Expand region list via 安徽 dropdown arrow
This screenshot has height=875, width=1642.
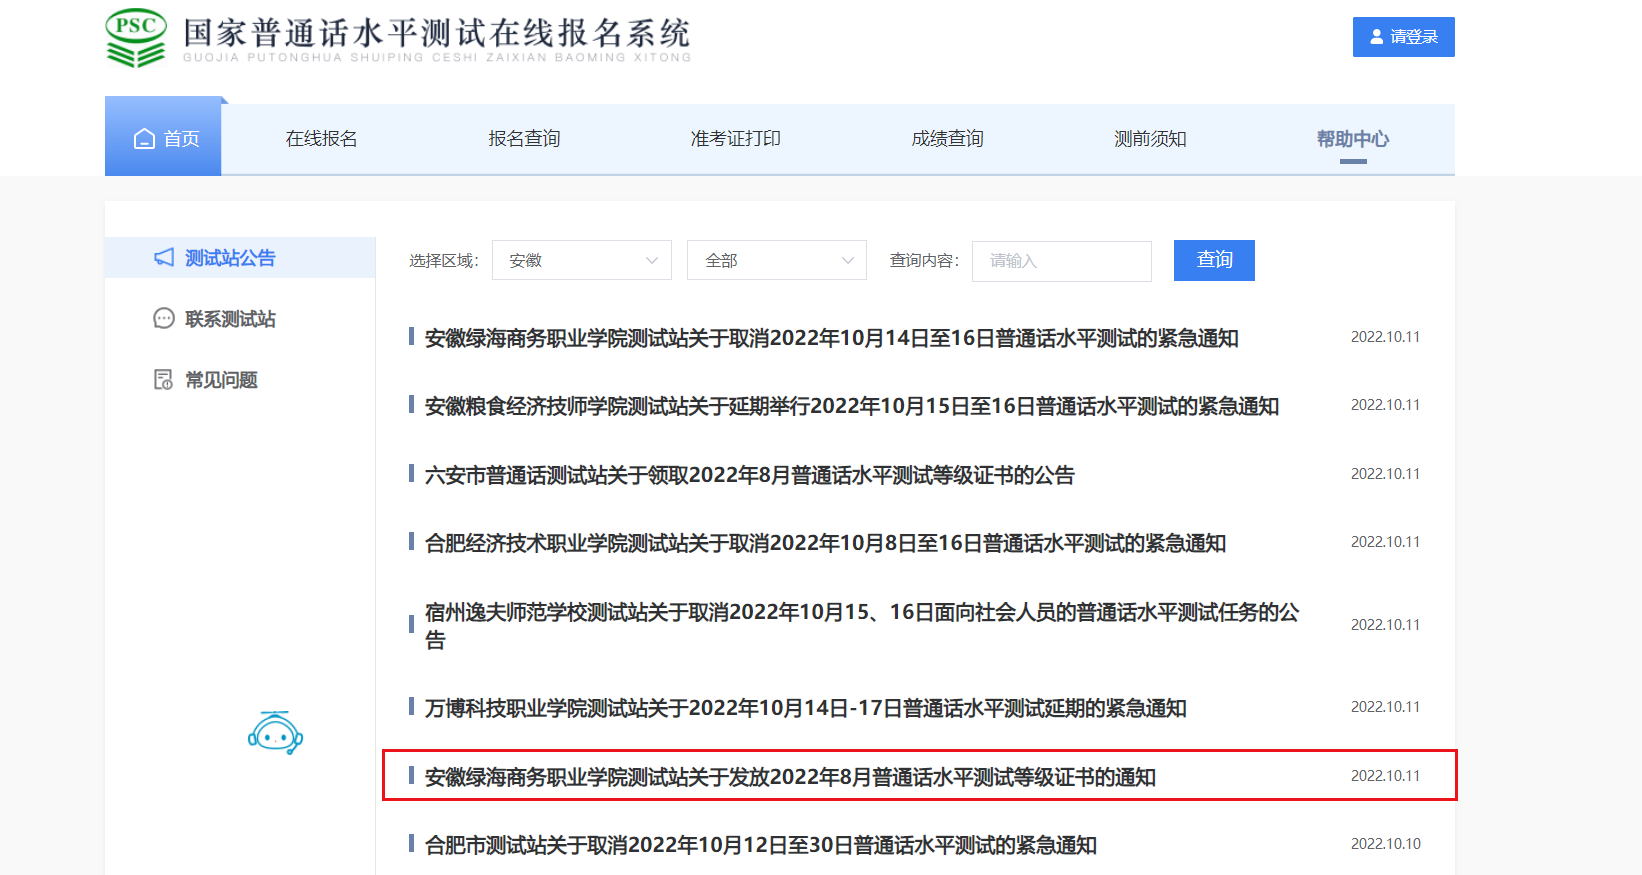click(x=652, y=261)
